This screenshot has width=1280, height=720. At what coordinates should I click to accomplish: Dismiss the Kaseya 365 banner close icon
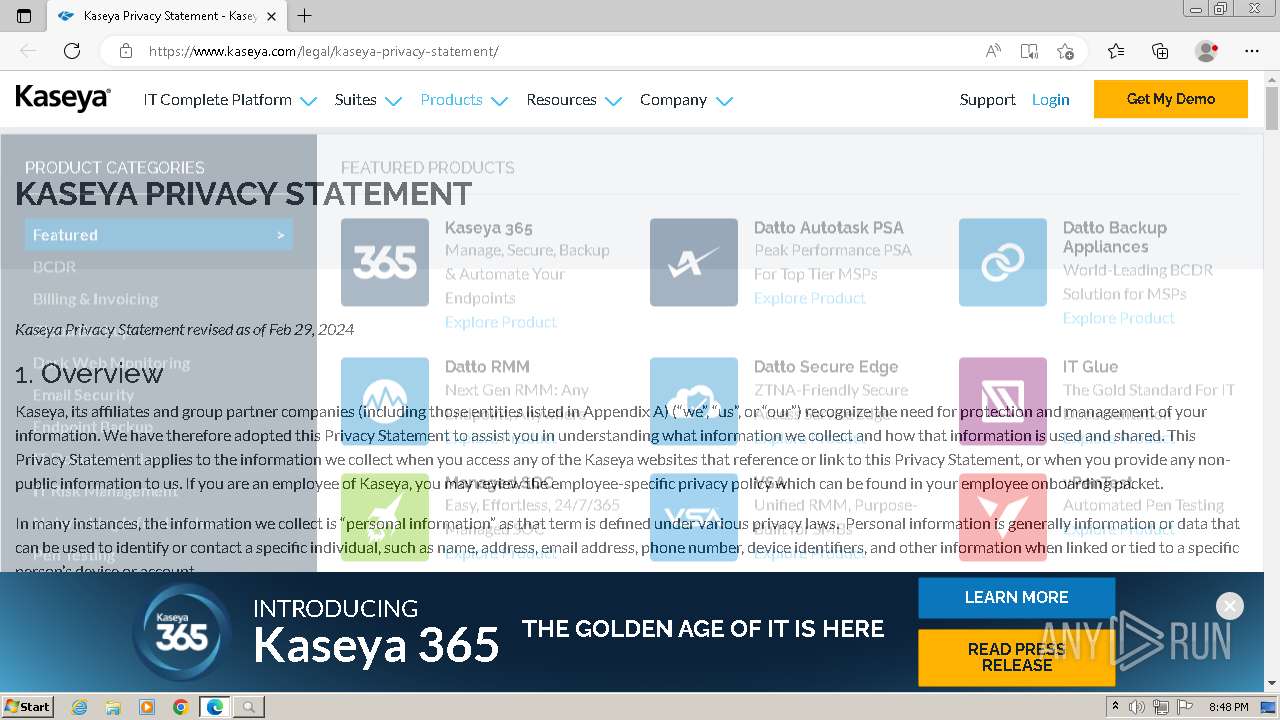pyautogui.click(x=1230, y=606)
